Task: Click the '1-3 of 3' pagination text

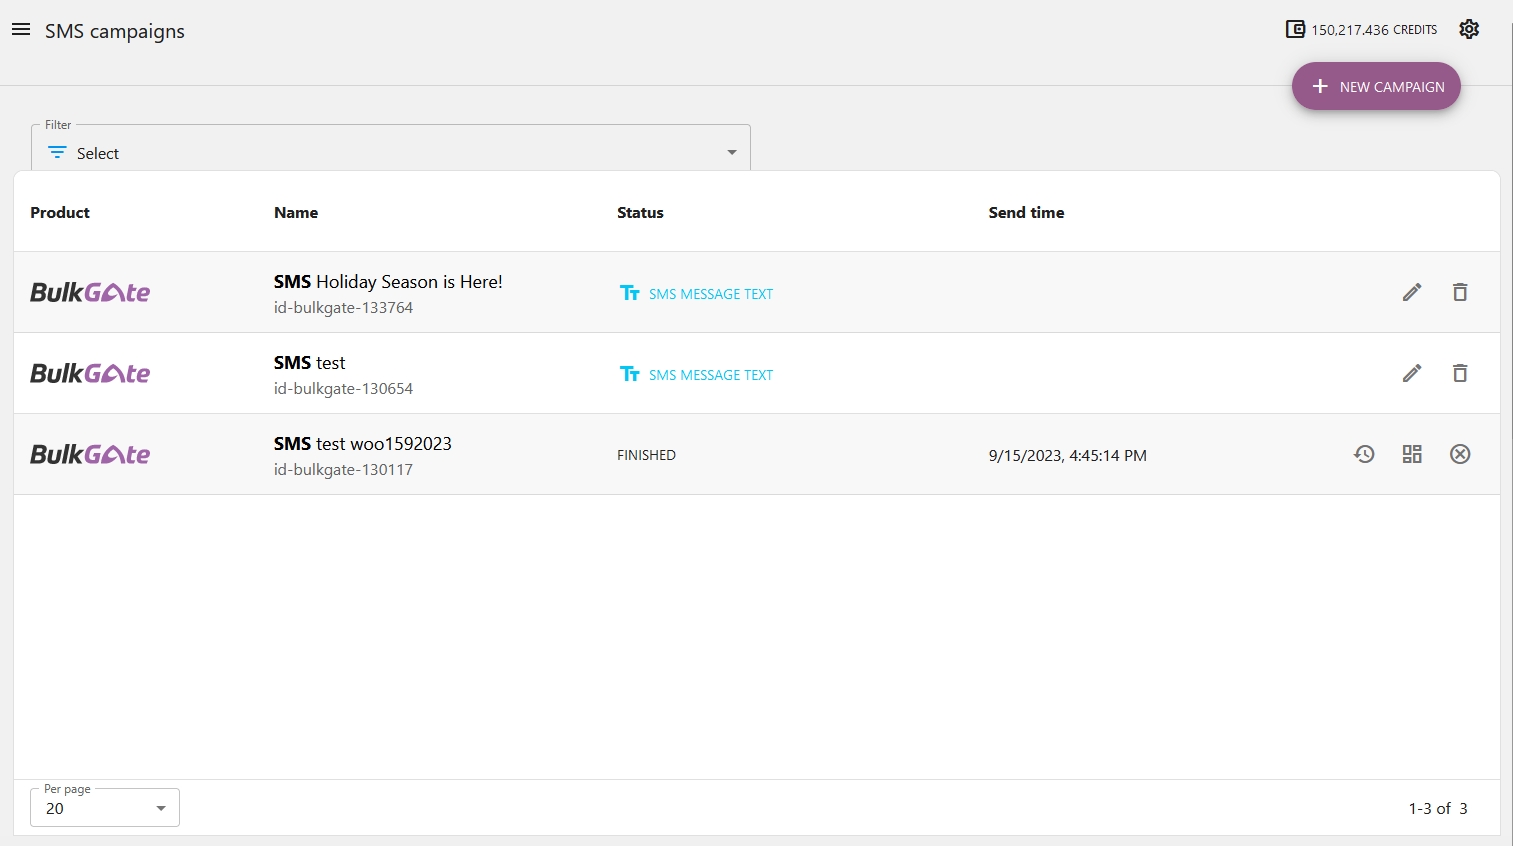Action: [1438, 808]
